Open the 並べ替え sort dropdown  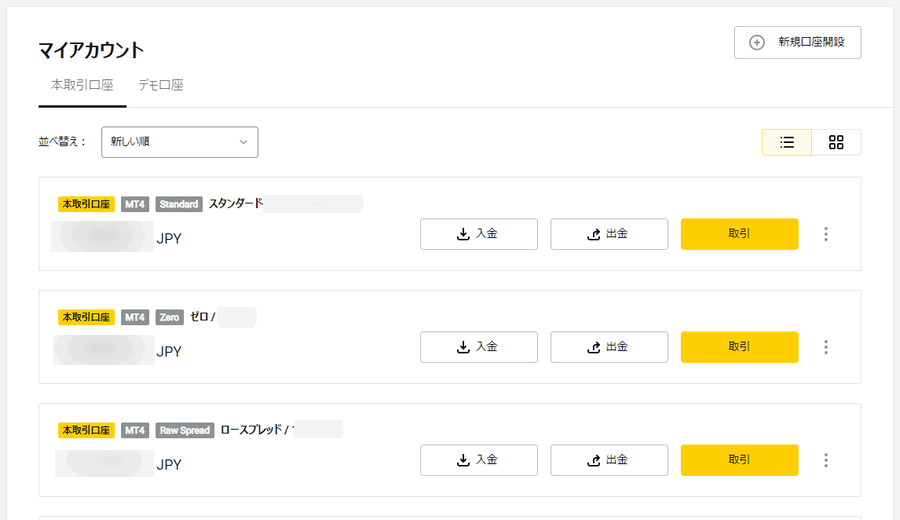tap(180, 142)
